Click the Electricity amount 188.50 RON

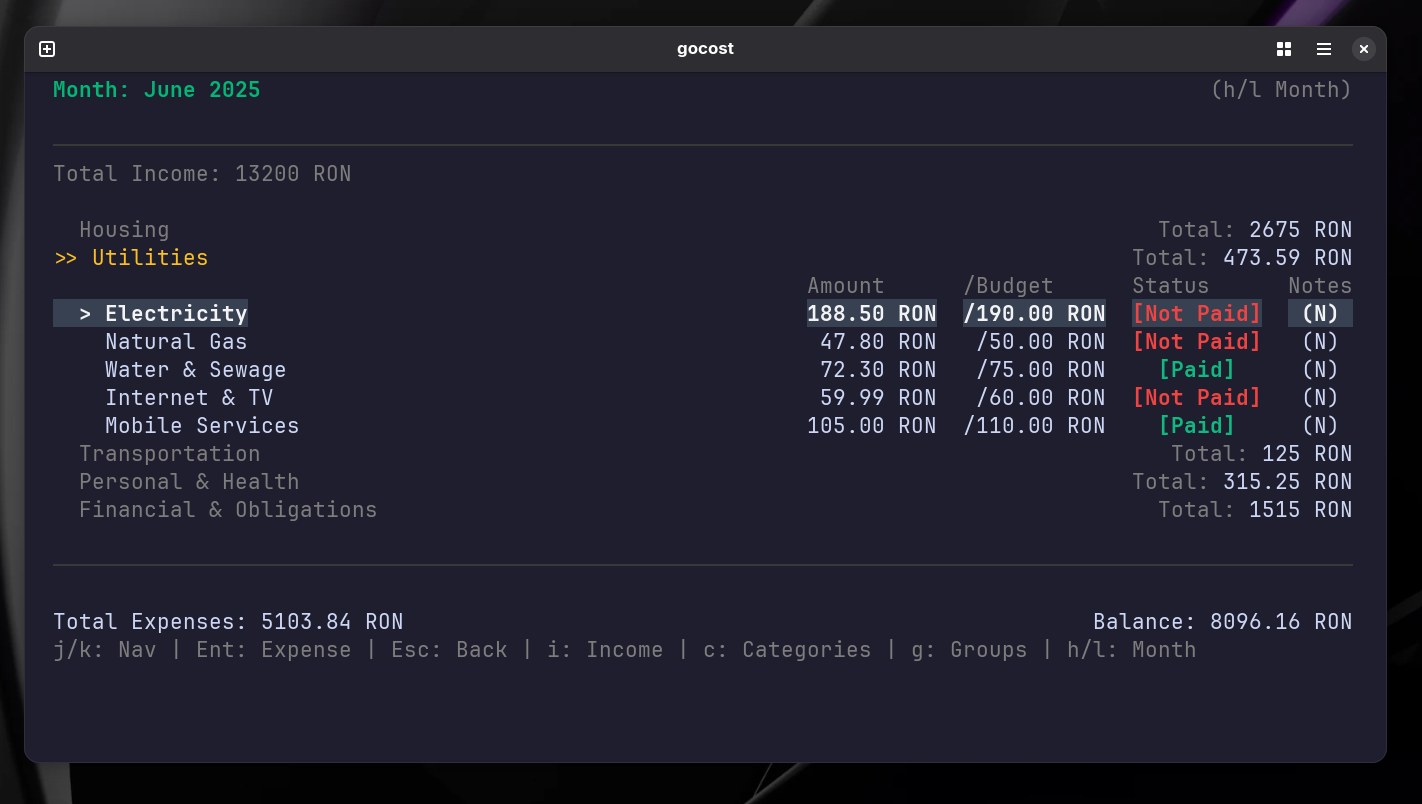pyautogui.click(x=872, y=314)
